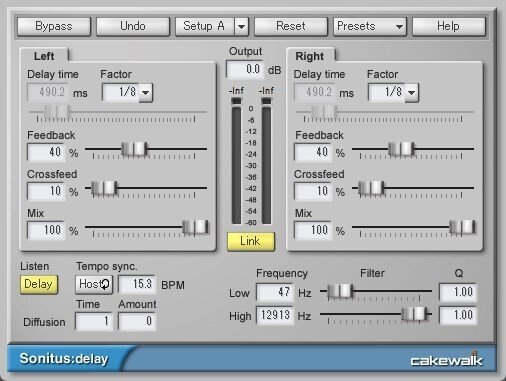Image resolution: width=506 pixels, height=381 pixels.
Task: Click the Right Feedback slider handle
Action: click(401, 149)
